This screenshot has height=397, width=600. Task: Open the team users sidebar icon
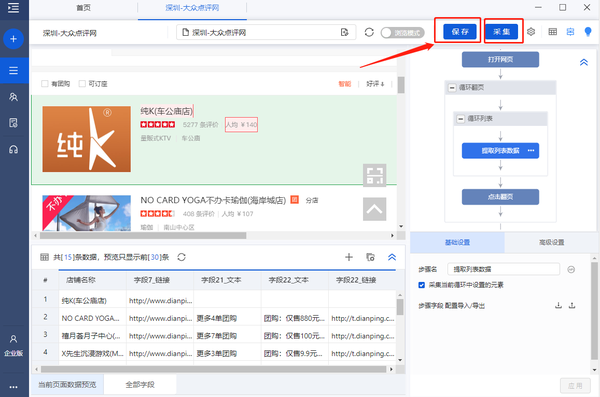point(13,97)
